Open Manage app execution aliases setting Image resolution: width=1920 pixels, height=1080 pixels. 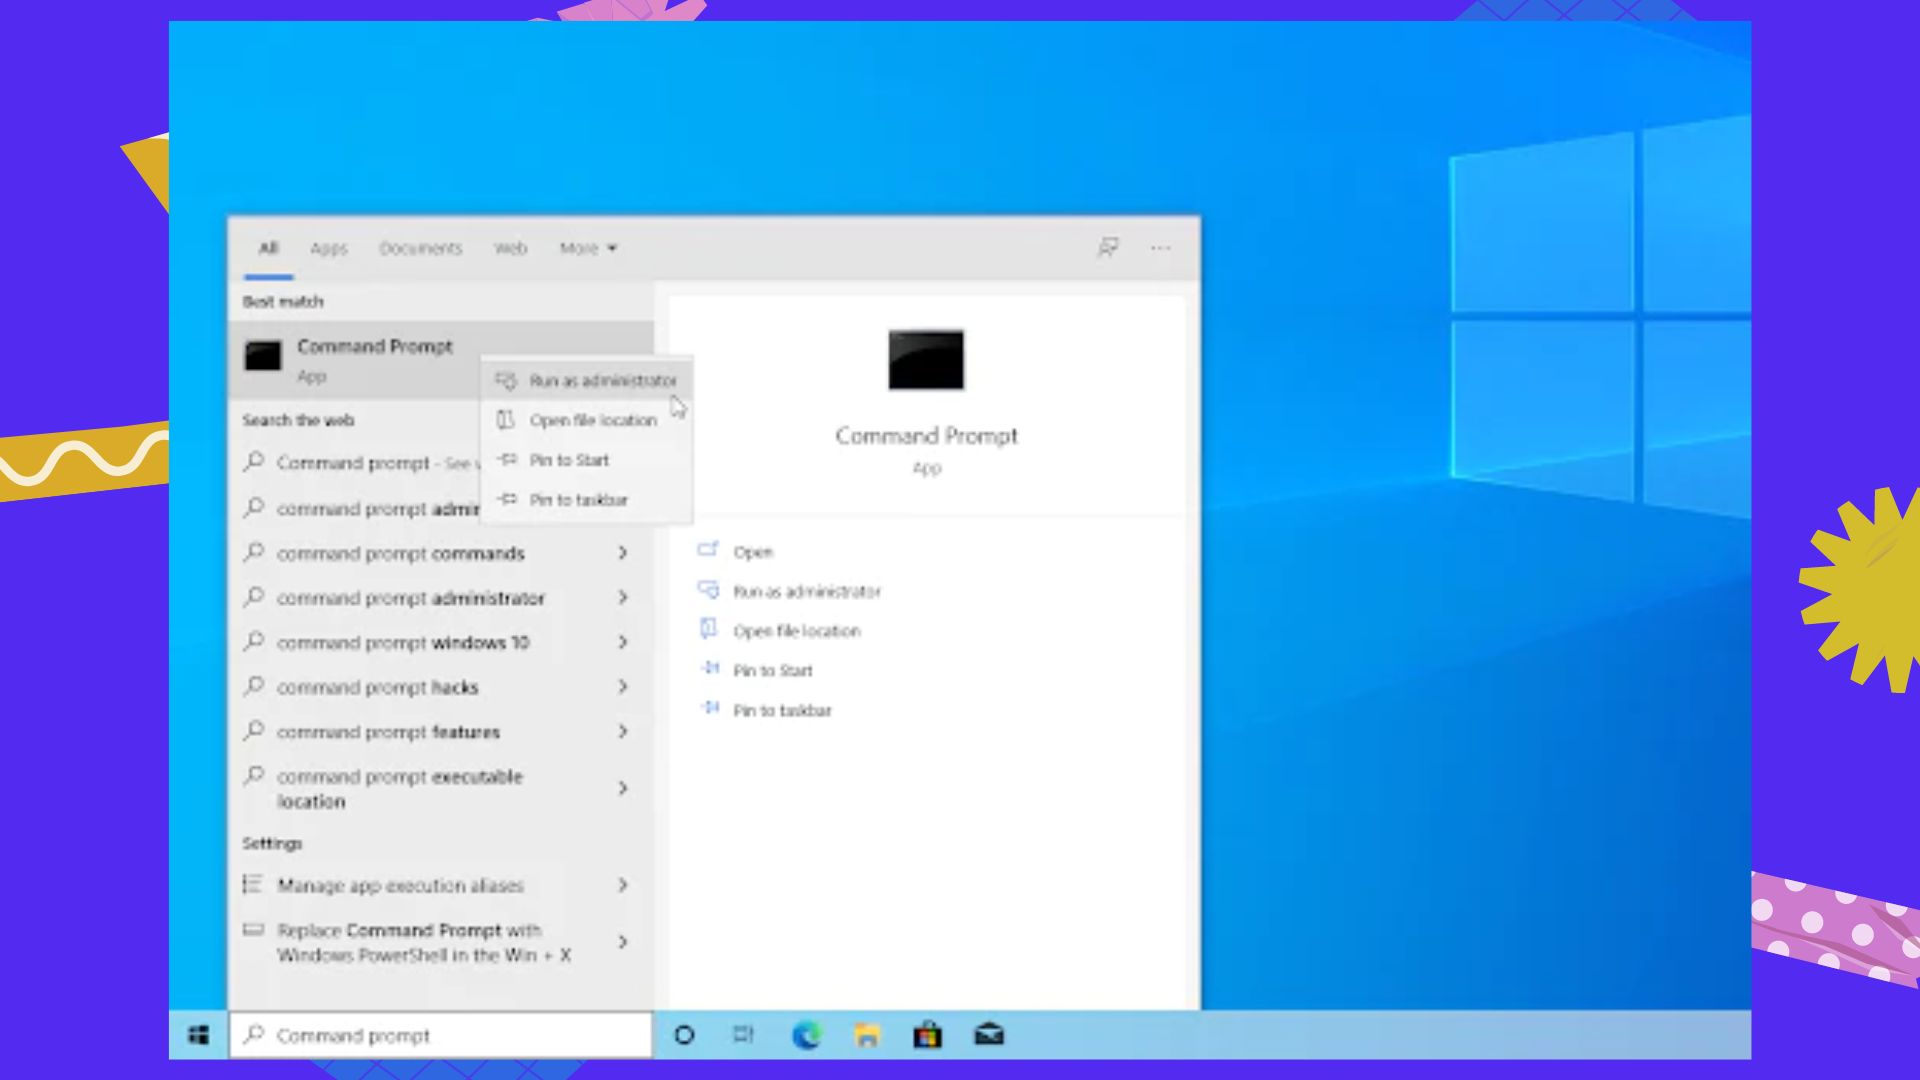440,885
